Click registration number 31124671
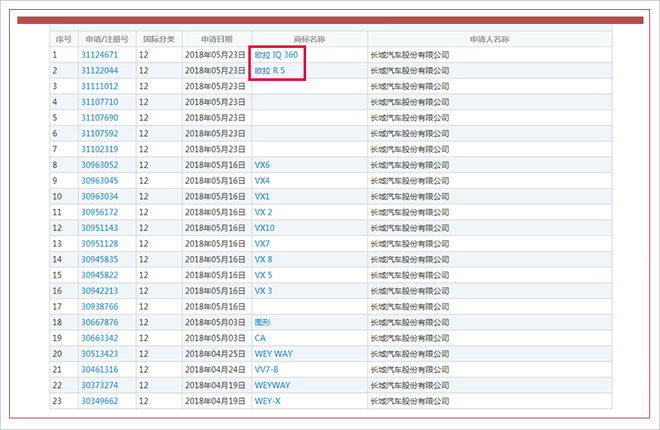Image resolution: width=660 pixels, height=430 pixels. tap(100, 55)
